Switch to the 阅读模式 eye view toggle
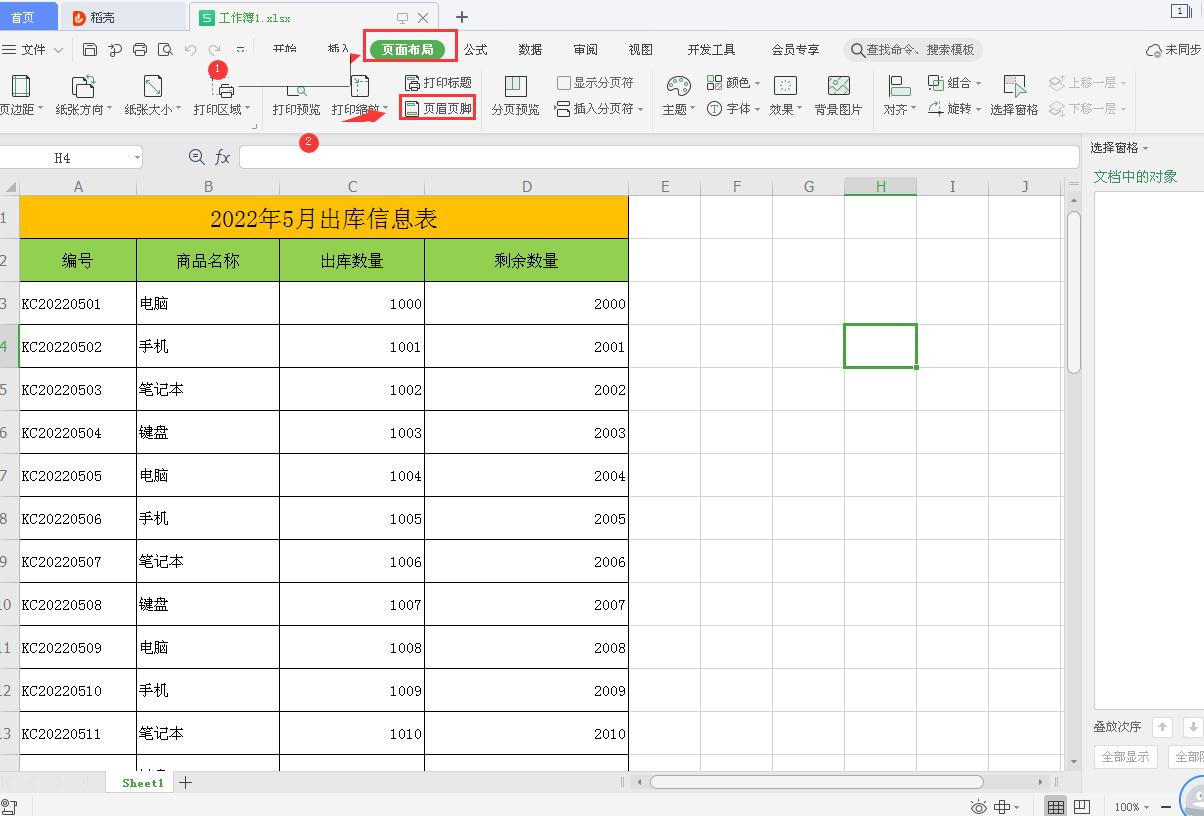1204x816 pixels. (977, 805)
